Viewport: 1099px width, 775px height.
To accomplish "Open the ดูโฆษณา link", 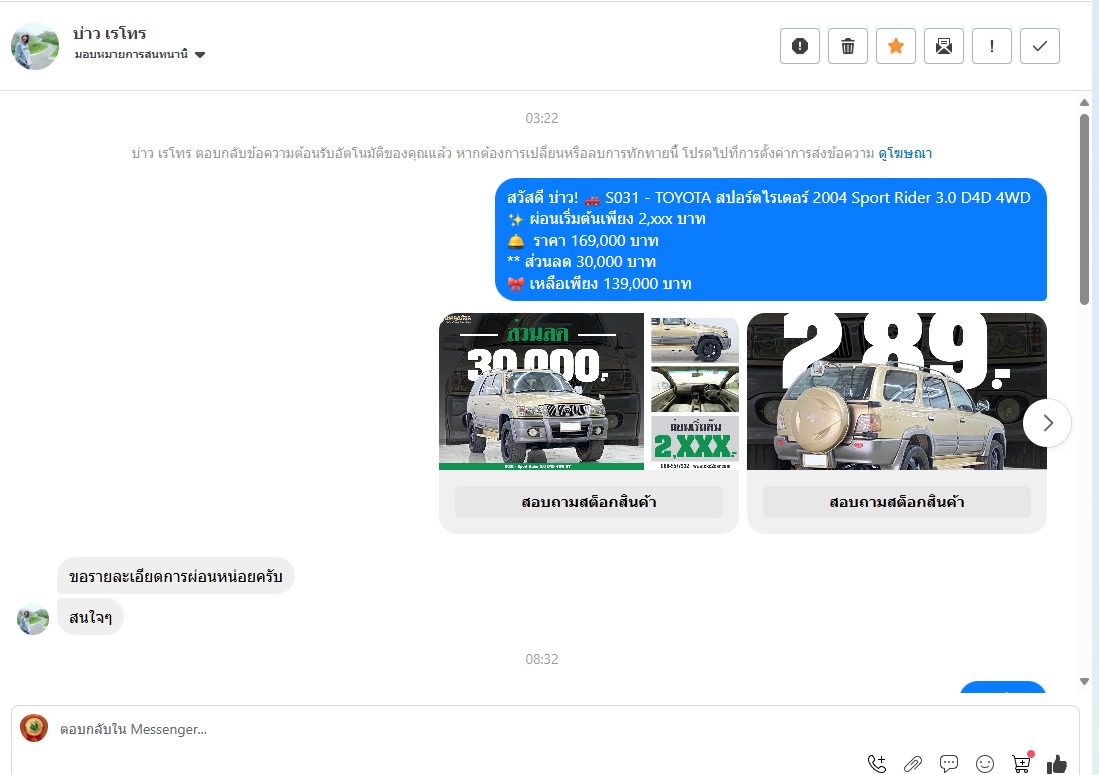I will (x=905, y=153).
